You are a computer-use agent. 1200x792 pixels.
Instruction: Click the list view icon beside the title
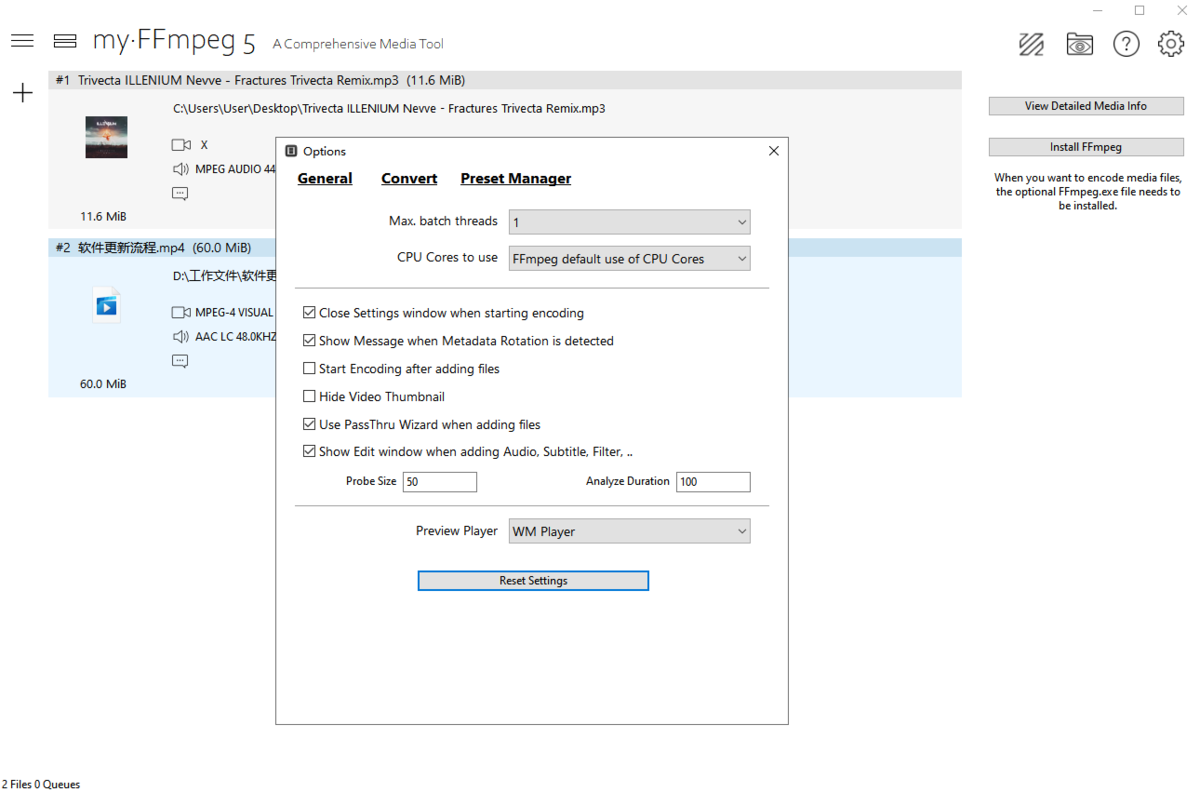(x=65, y=41)
